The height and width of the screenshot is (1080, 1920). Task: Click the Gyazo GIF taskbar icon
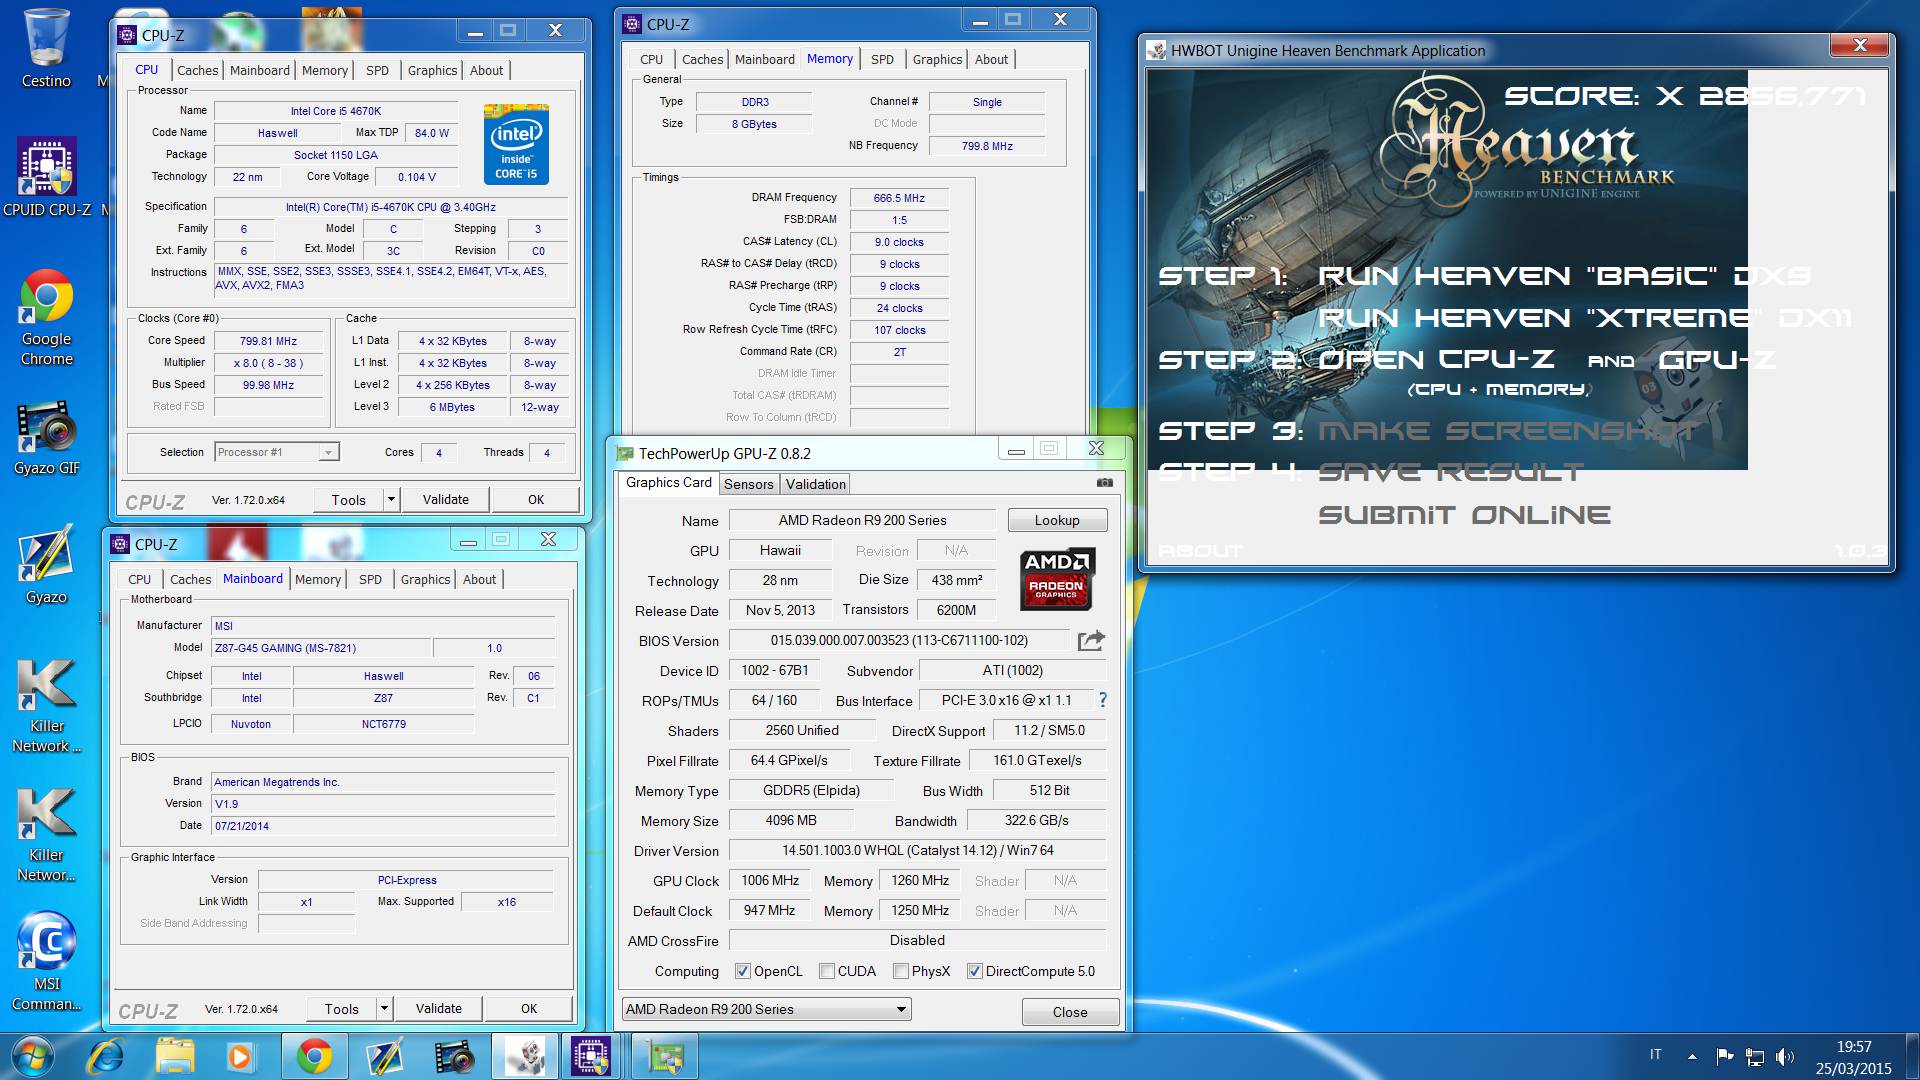click(455, 1057)
